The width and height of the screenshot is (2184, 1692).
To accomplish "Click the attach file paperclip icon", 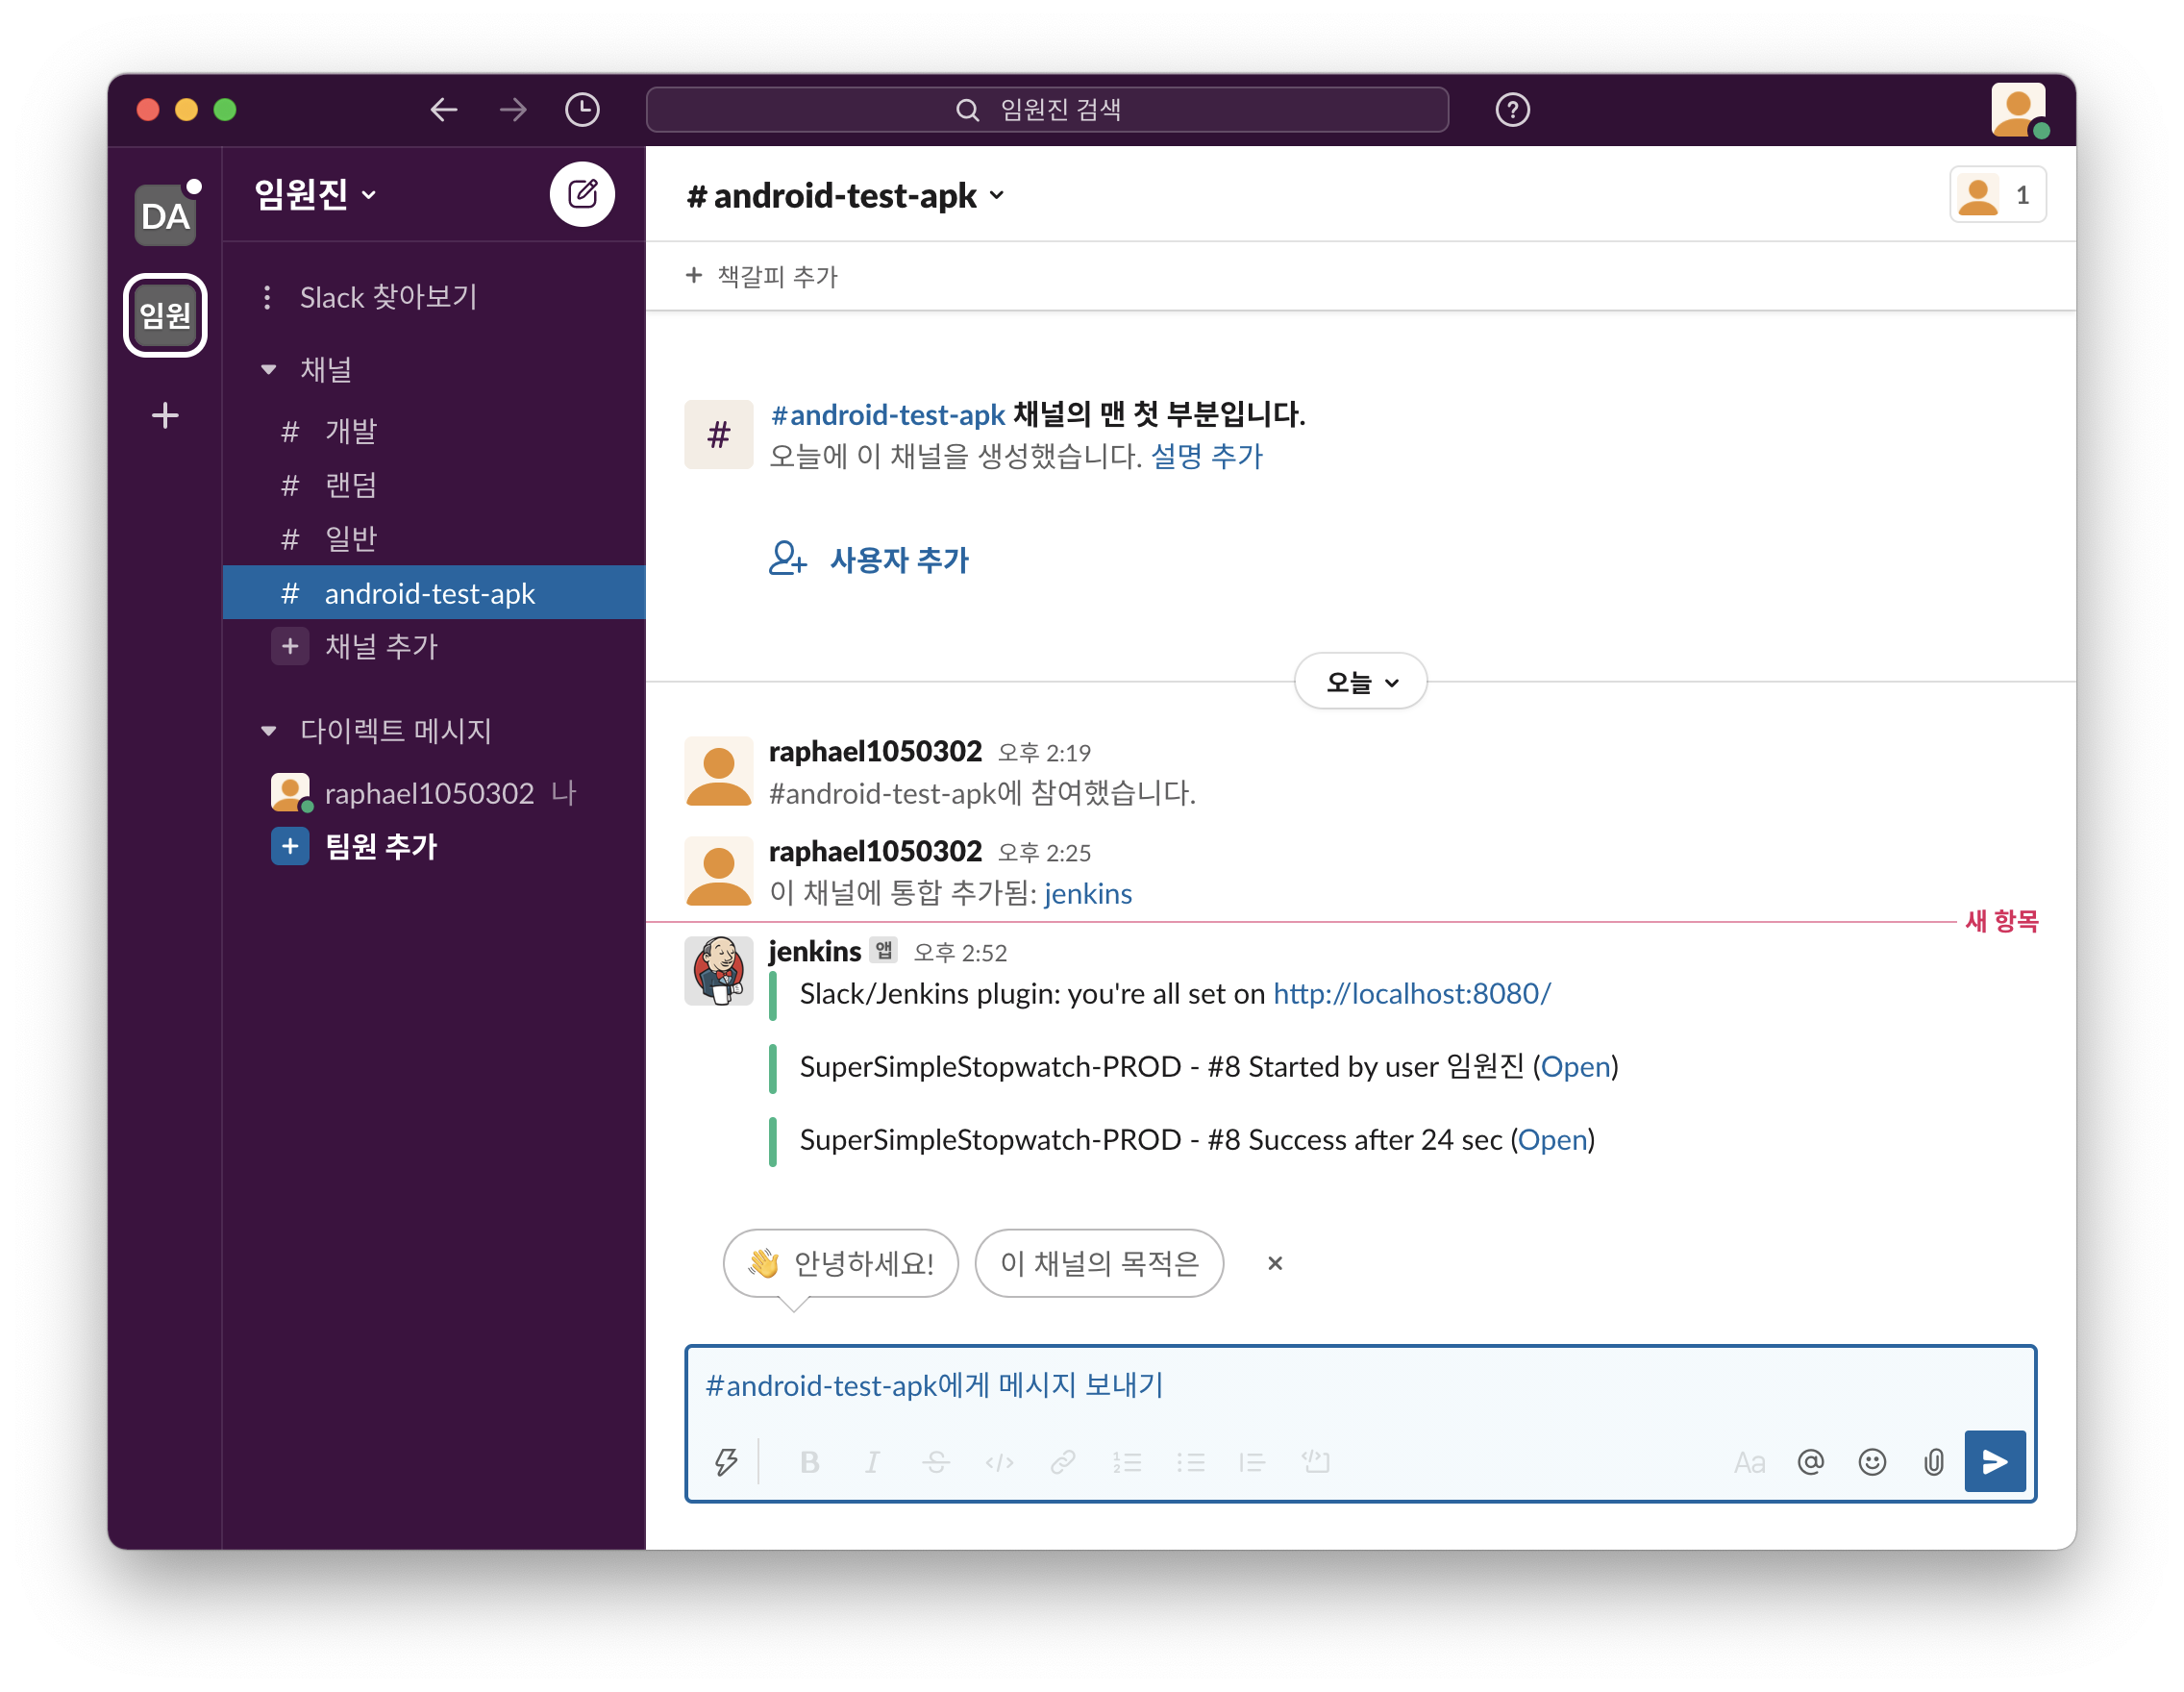I will click(1933, 1462).
